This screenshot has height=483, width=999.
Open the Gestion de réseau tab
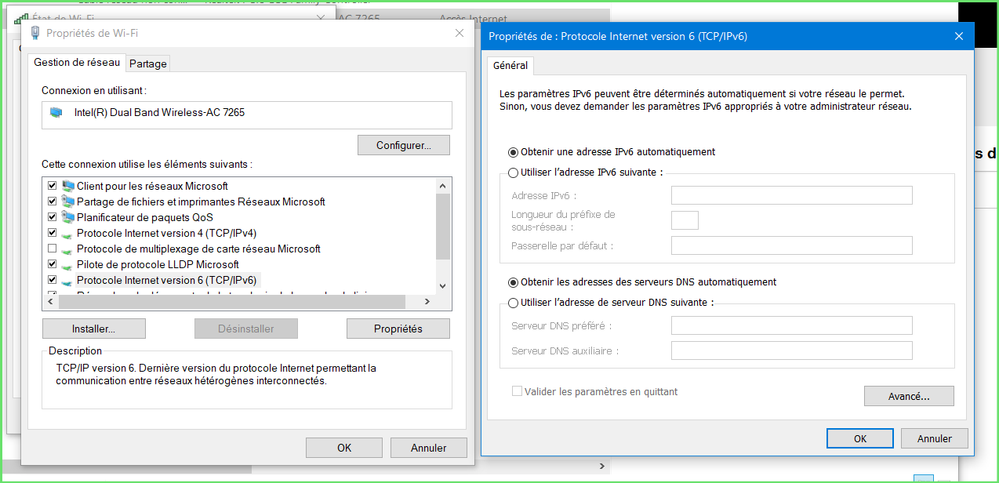coord(76,63)
